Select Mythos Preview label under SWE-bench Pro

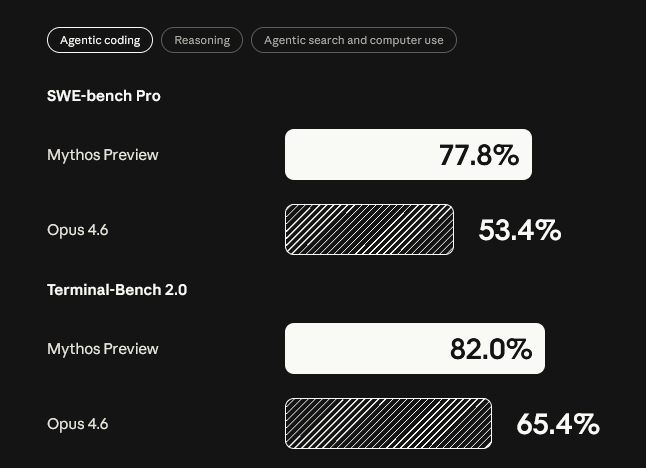[103, 155]
